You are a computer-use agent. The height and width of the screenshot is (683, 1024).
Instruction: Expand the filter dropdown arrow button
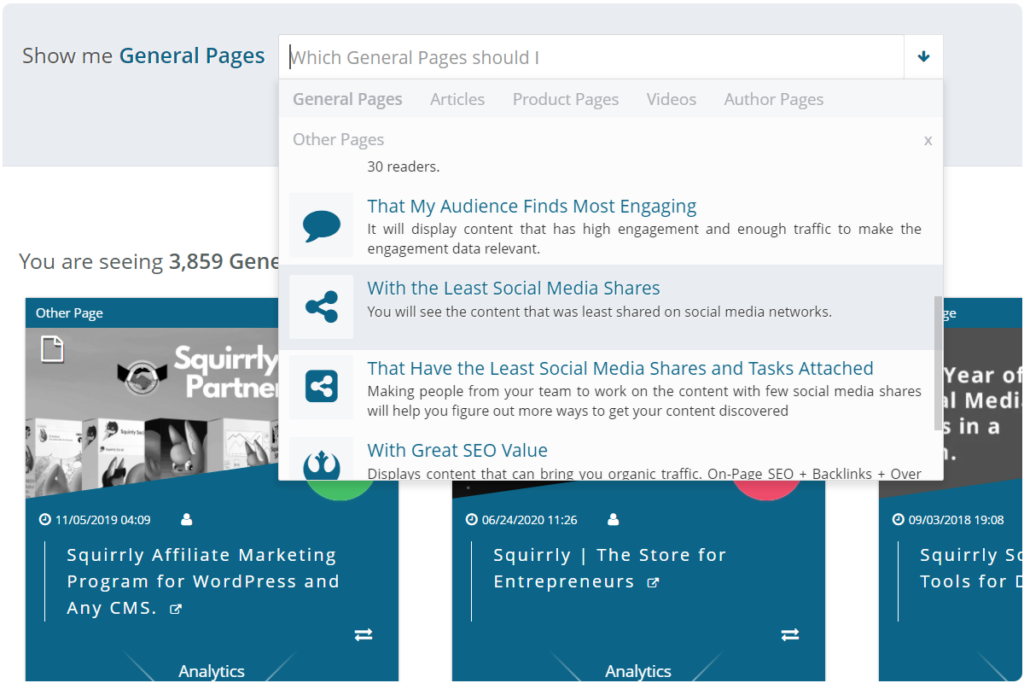click(923, 57)
